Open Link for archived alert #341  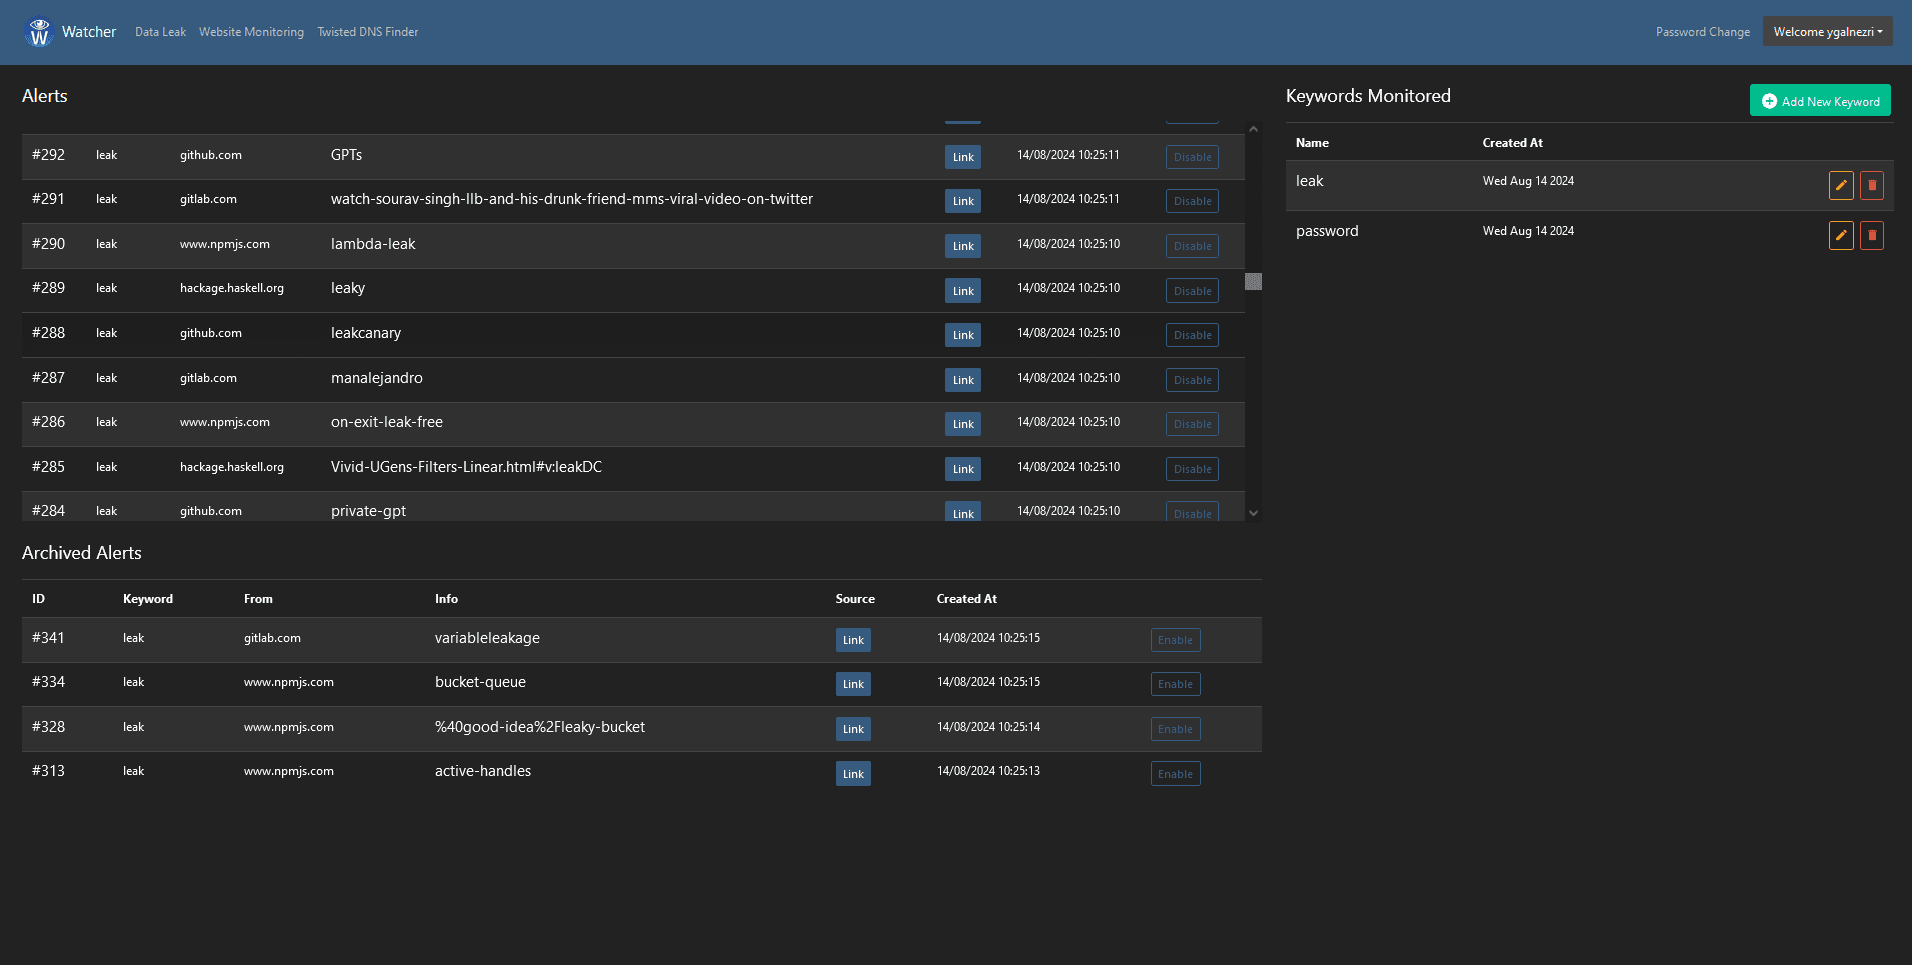coord(853,640)
